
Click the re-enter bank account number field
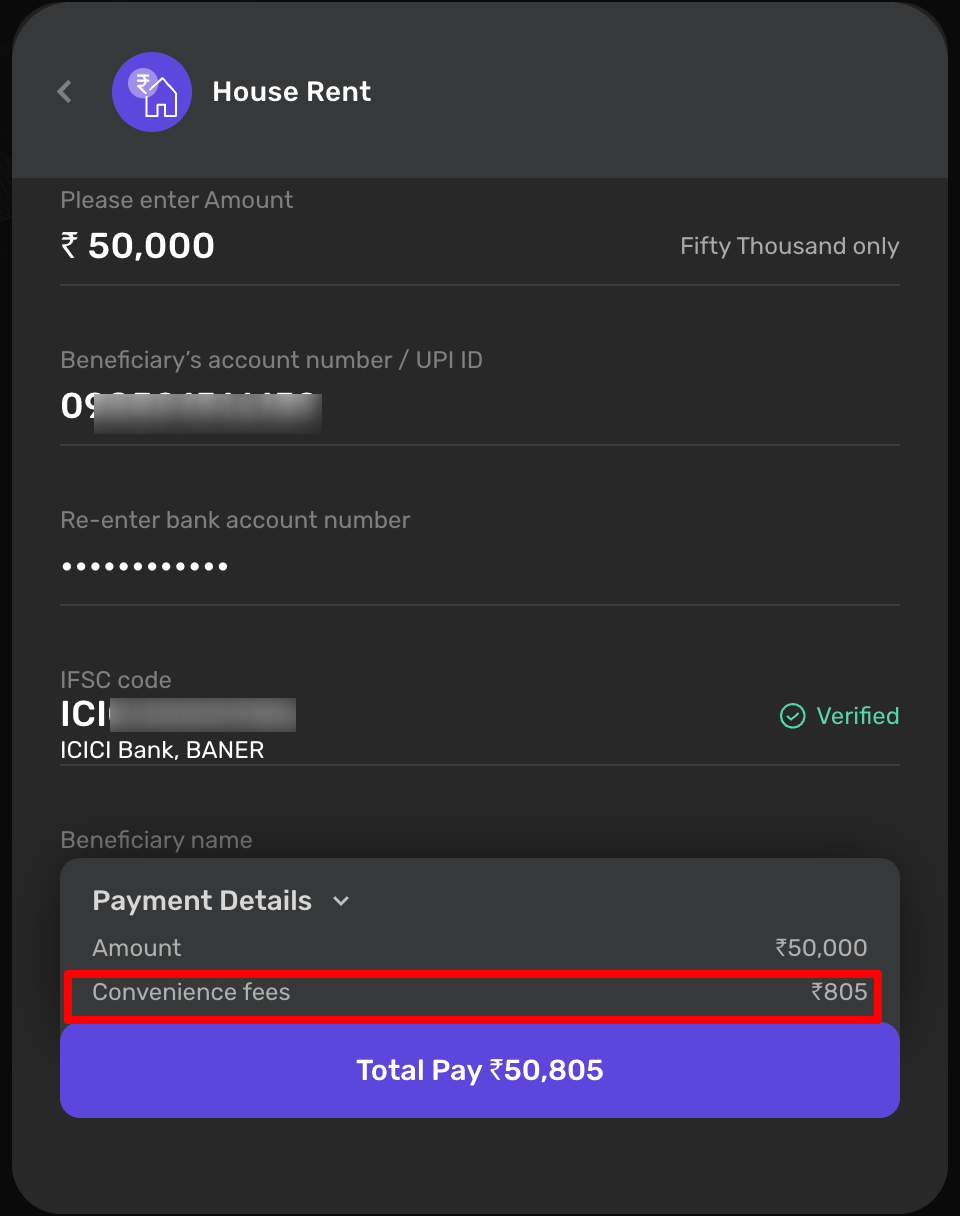point(145,567)
